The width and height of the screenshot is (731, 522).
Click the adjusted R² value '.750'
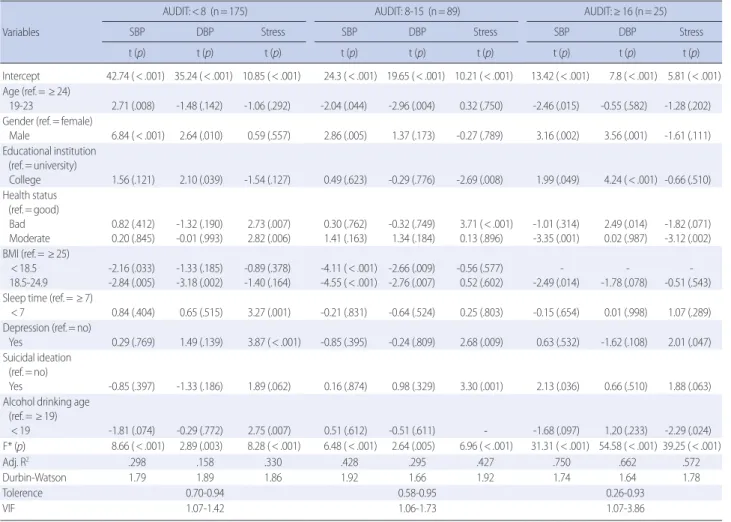[x=561, y=462]
